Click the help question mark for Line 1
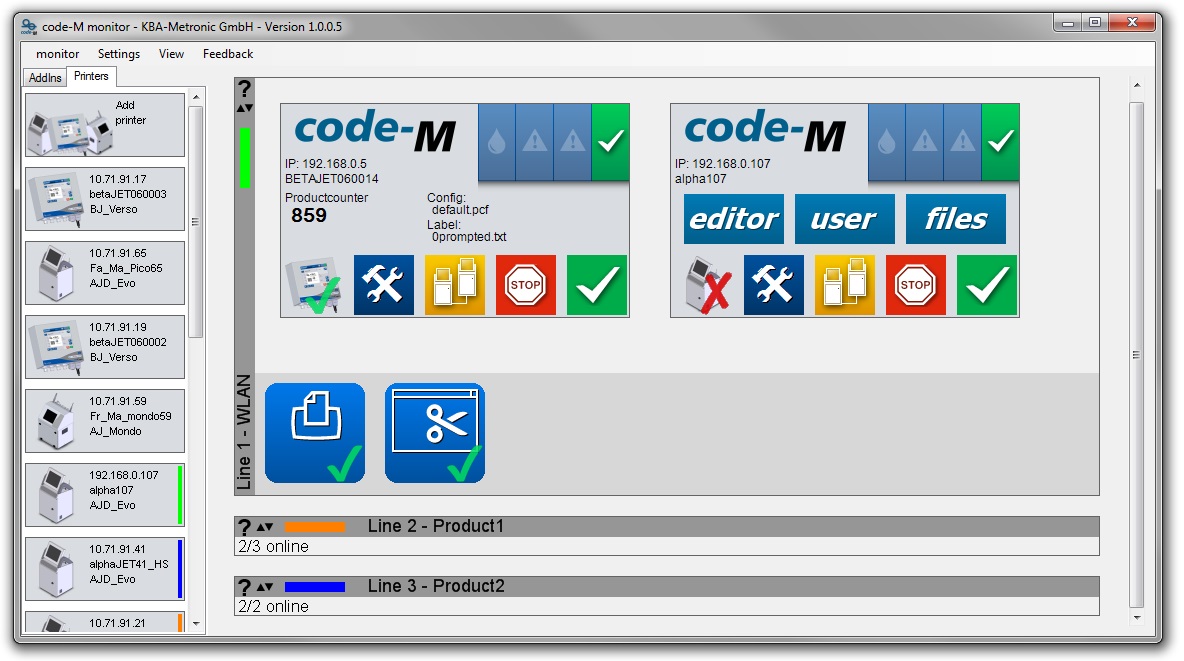Image resolution: width=1184 pixels, height=661 pixels. 245,89
